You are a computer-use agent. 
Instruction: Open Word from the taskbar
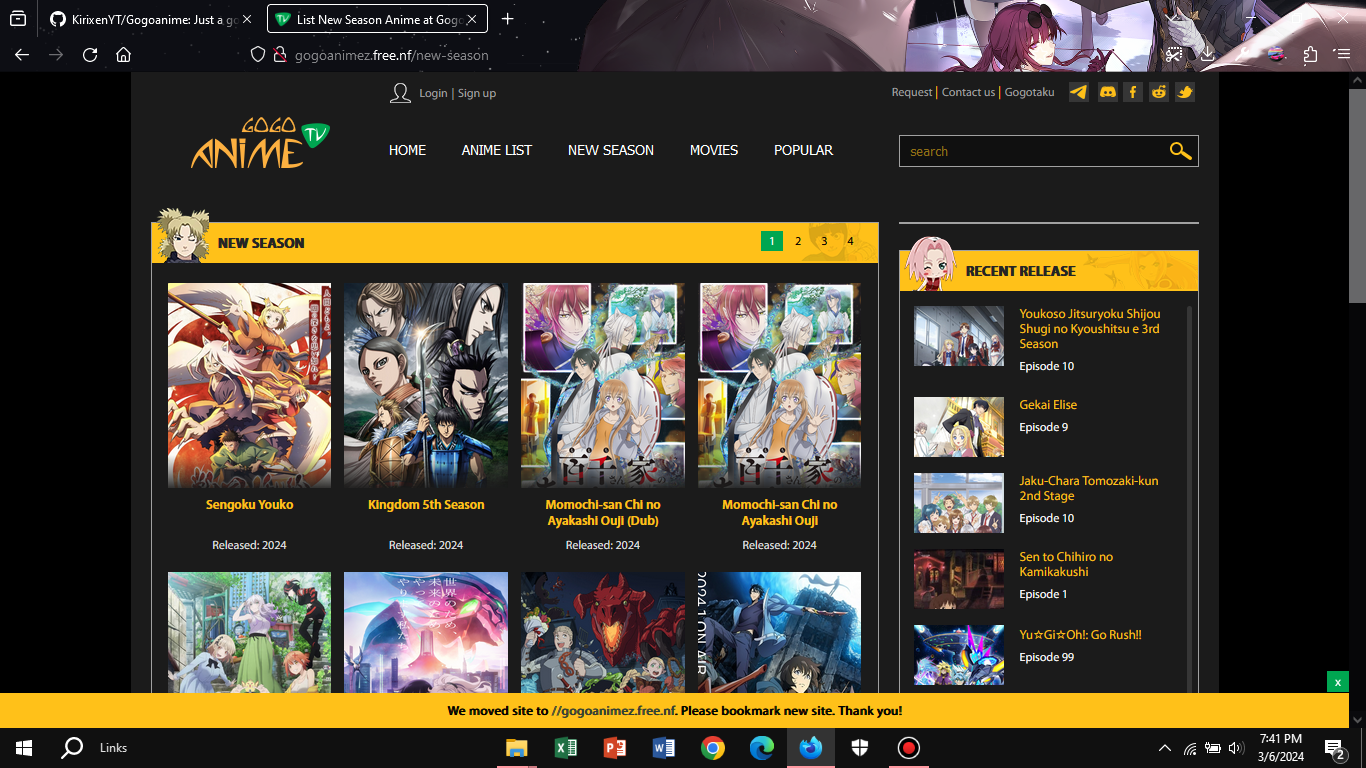[x=664, y=748]
